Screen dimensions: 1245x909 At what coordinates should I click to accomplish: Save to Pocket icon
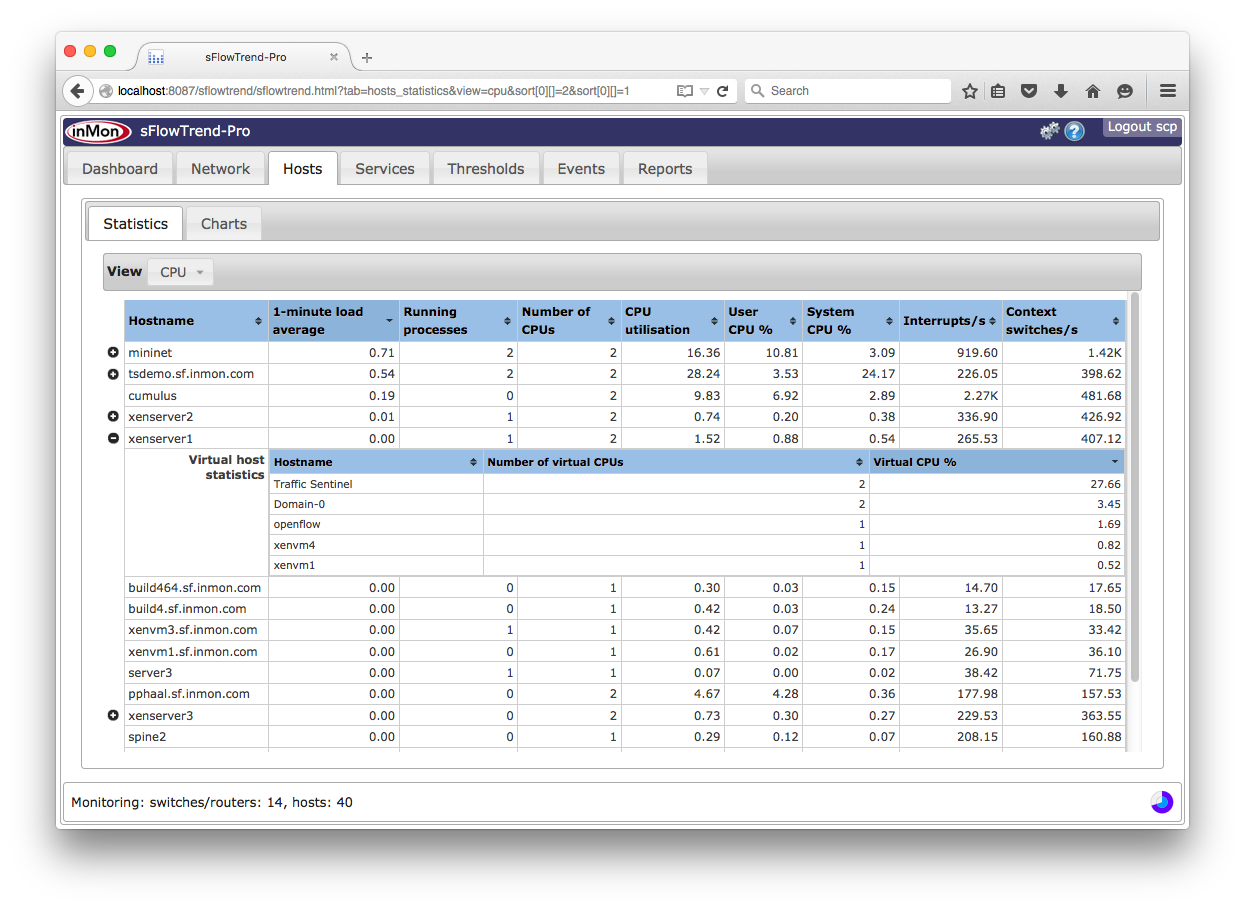pos(1029,91)
